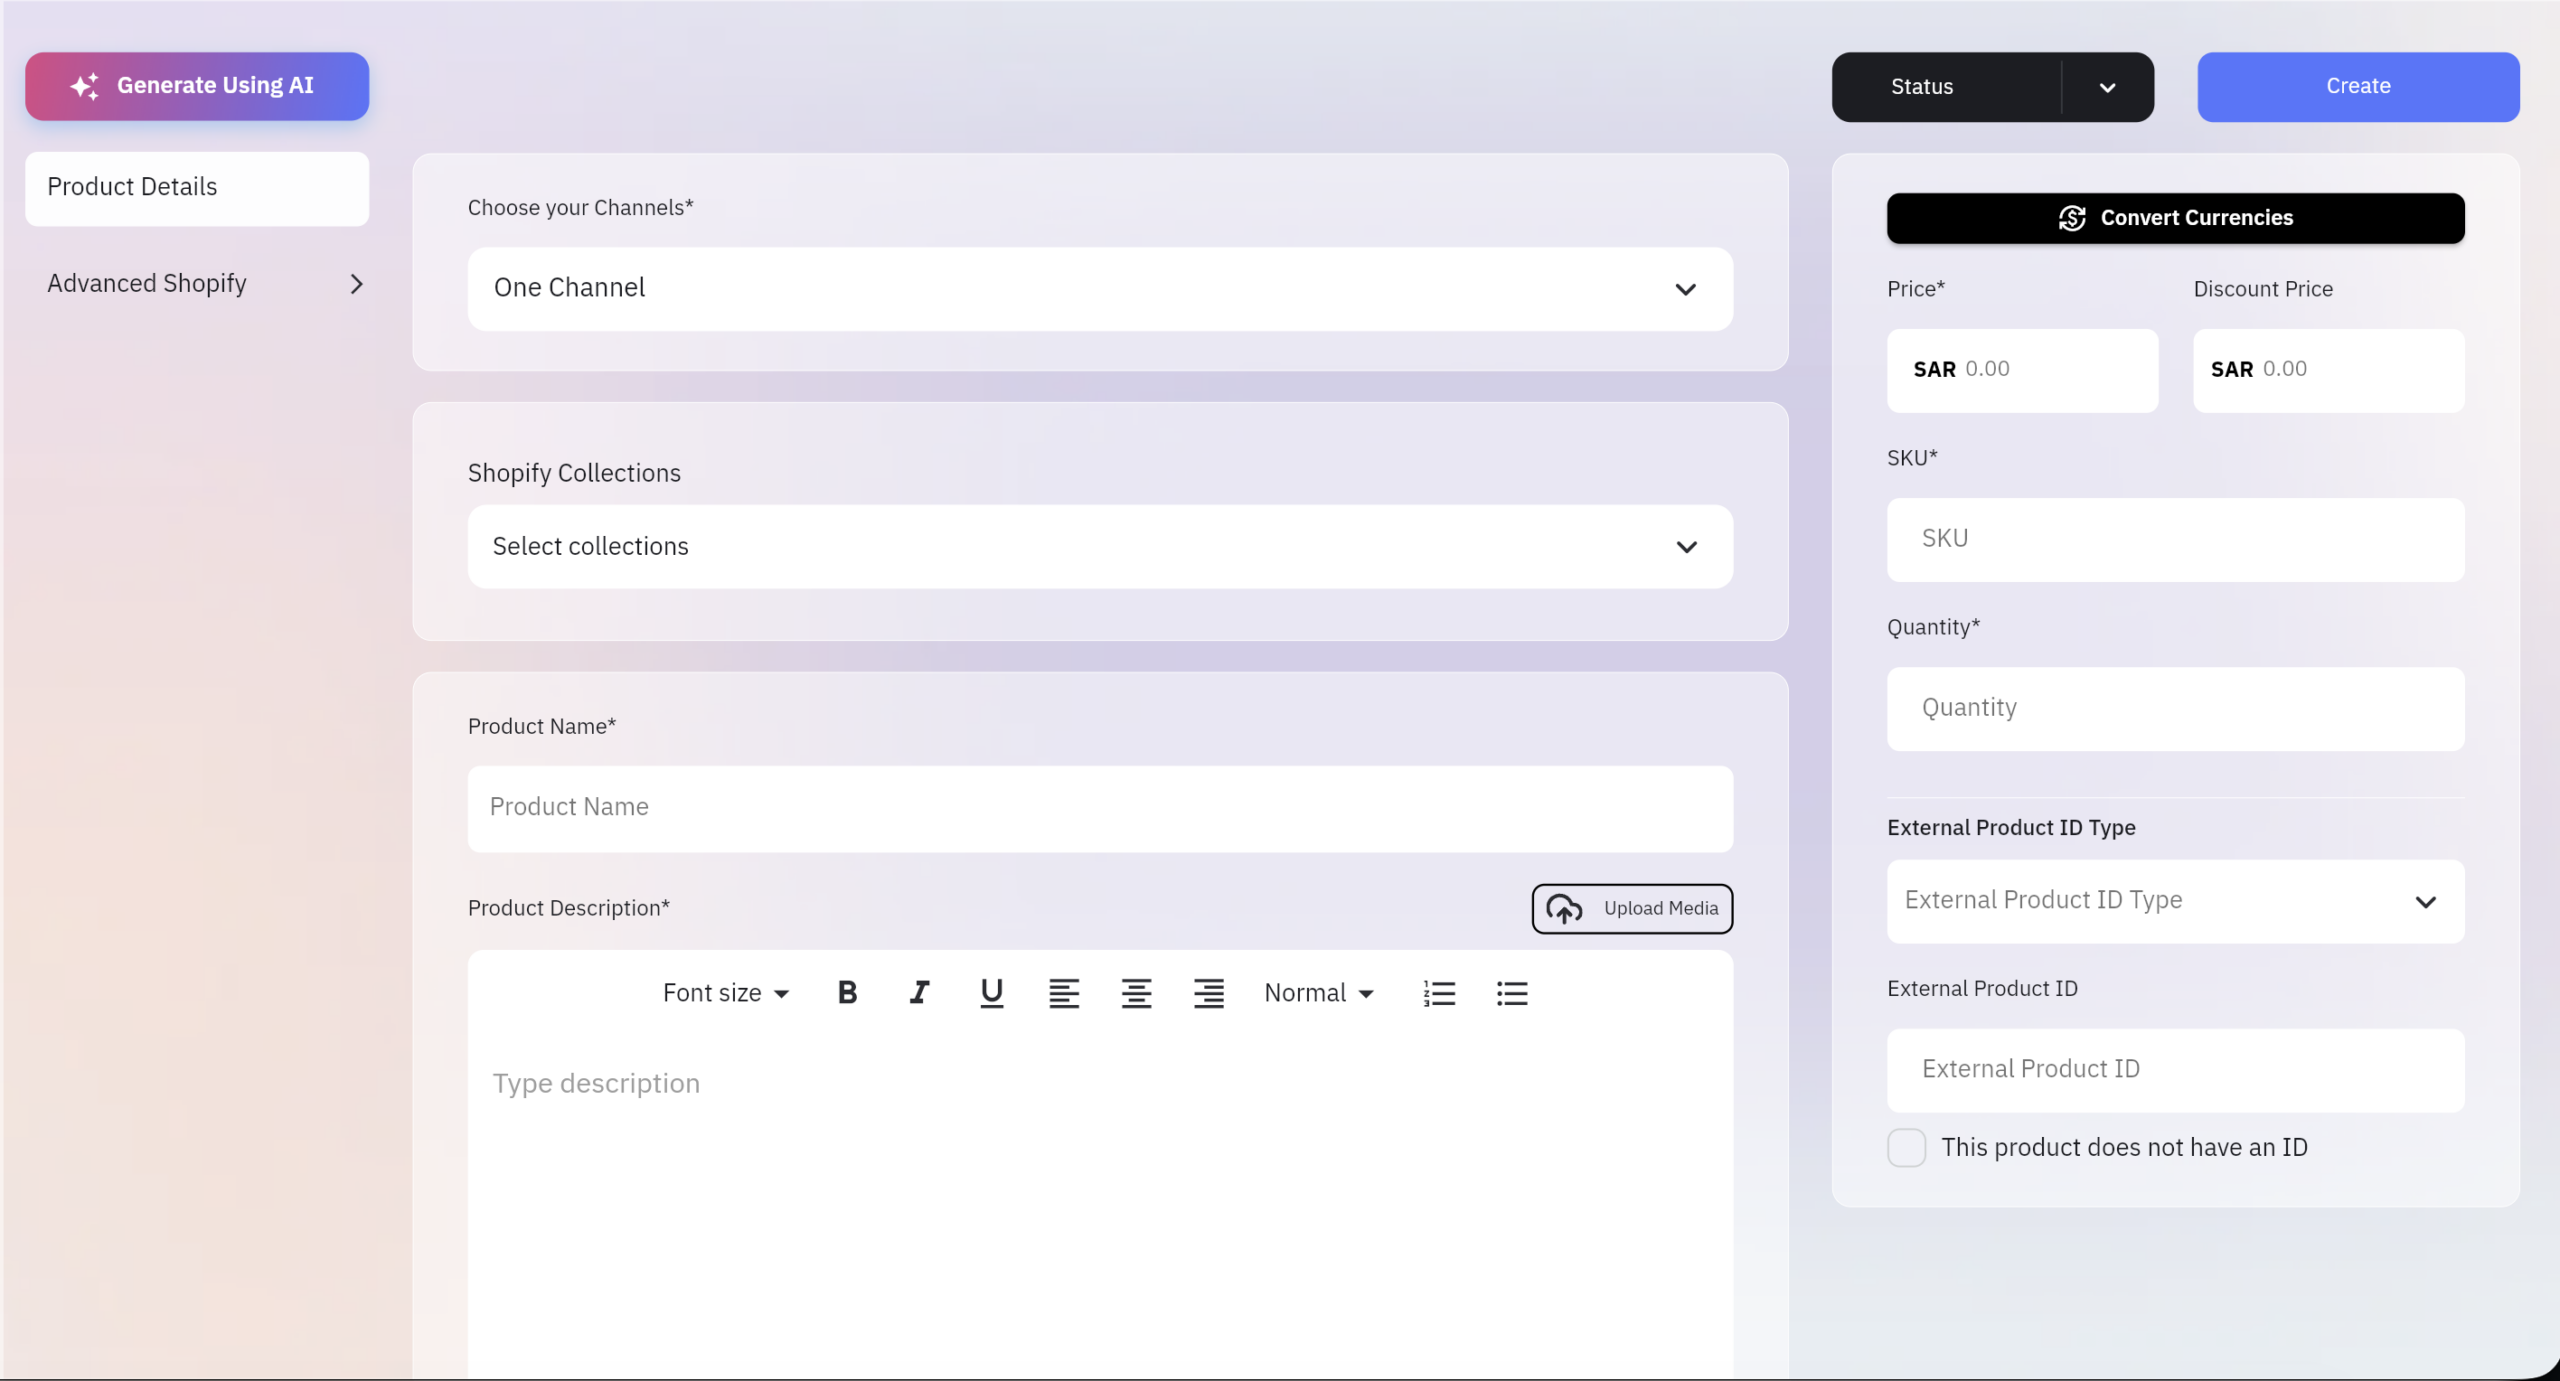Open the One Channel dropdown
This screenshot has height=1381, width=2560.
[1099, 289]
